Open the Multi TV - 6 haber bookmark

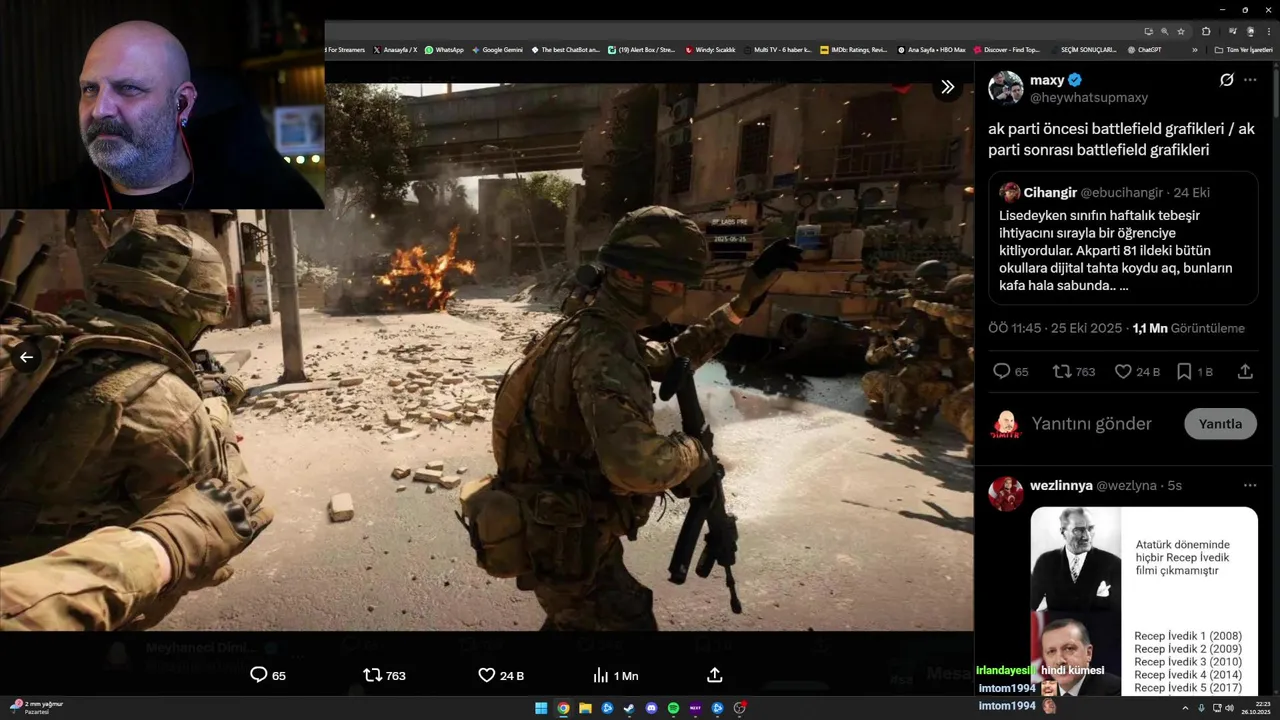click(x=777, y=49)
